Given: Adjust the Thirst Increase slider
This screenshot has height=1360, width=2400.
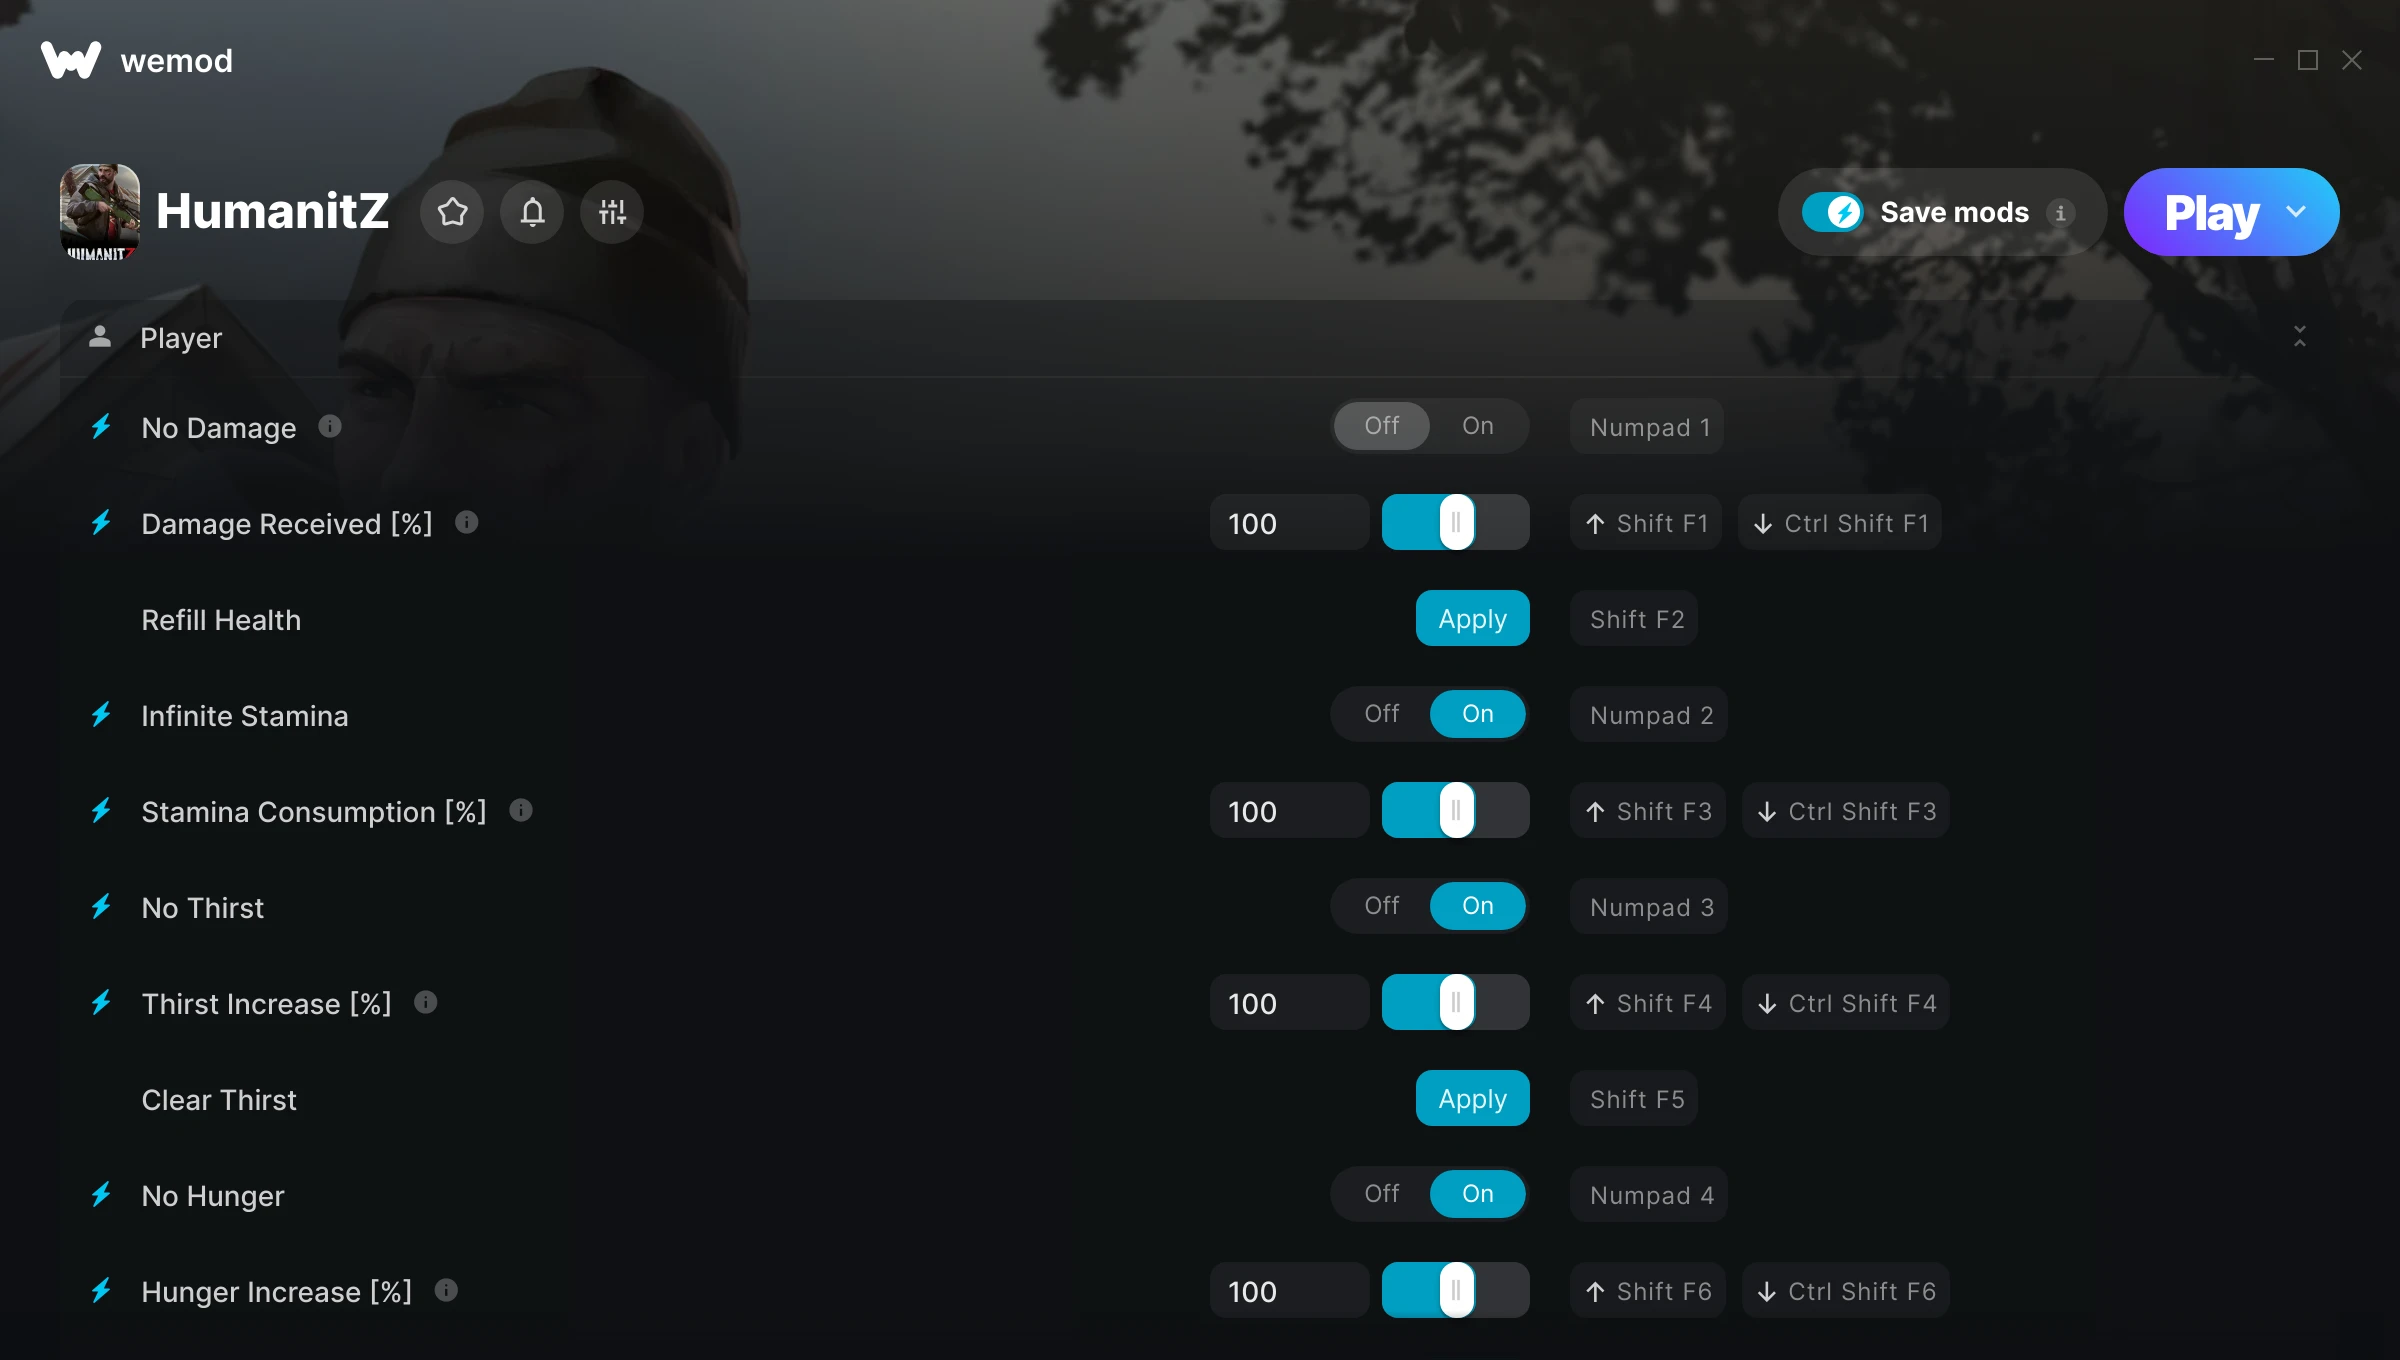Looking at the screenshot, I should click(x=1456, y=1002).
